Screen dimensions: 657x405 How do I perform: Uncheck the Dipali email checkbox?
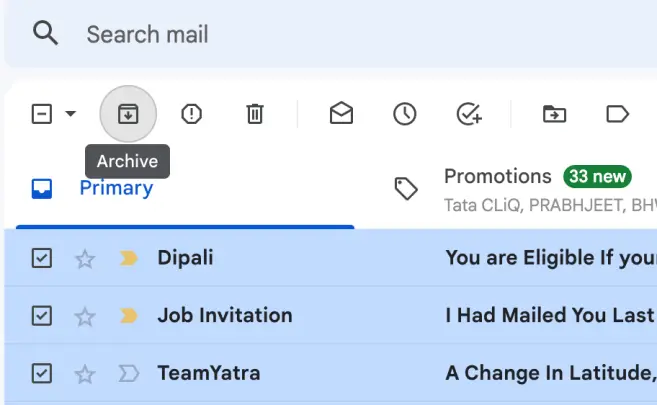pyautogui.click(x=42, y=258)
